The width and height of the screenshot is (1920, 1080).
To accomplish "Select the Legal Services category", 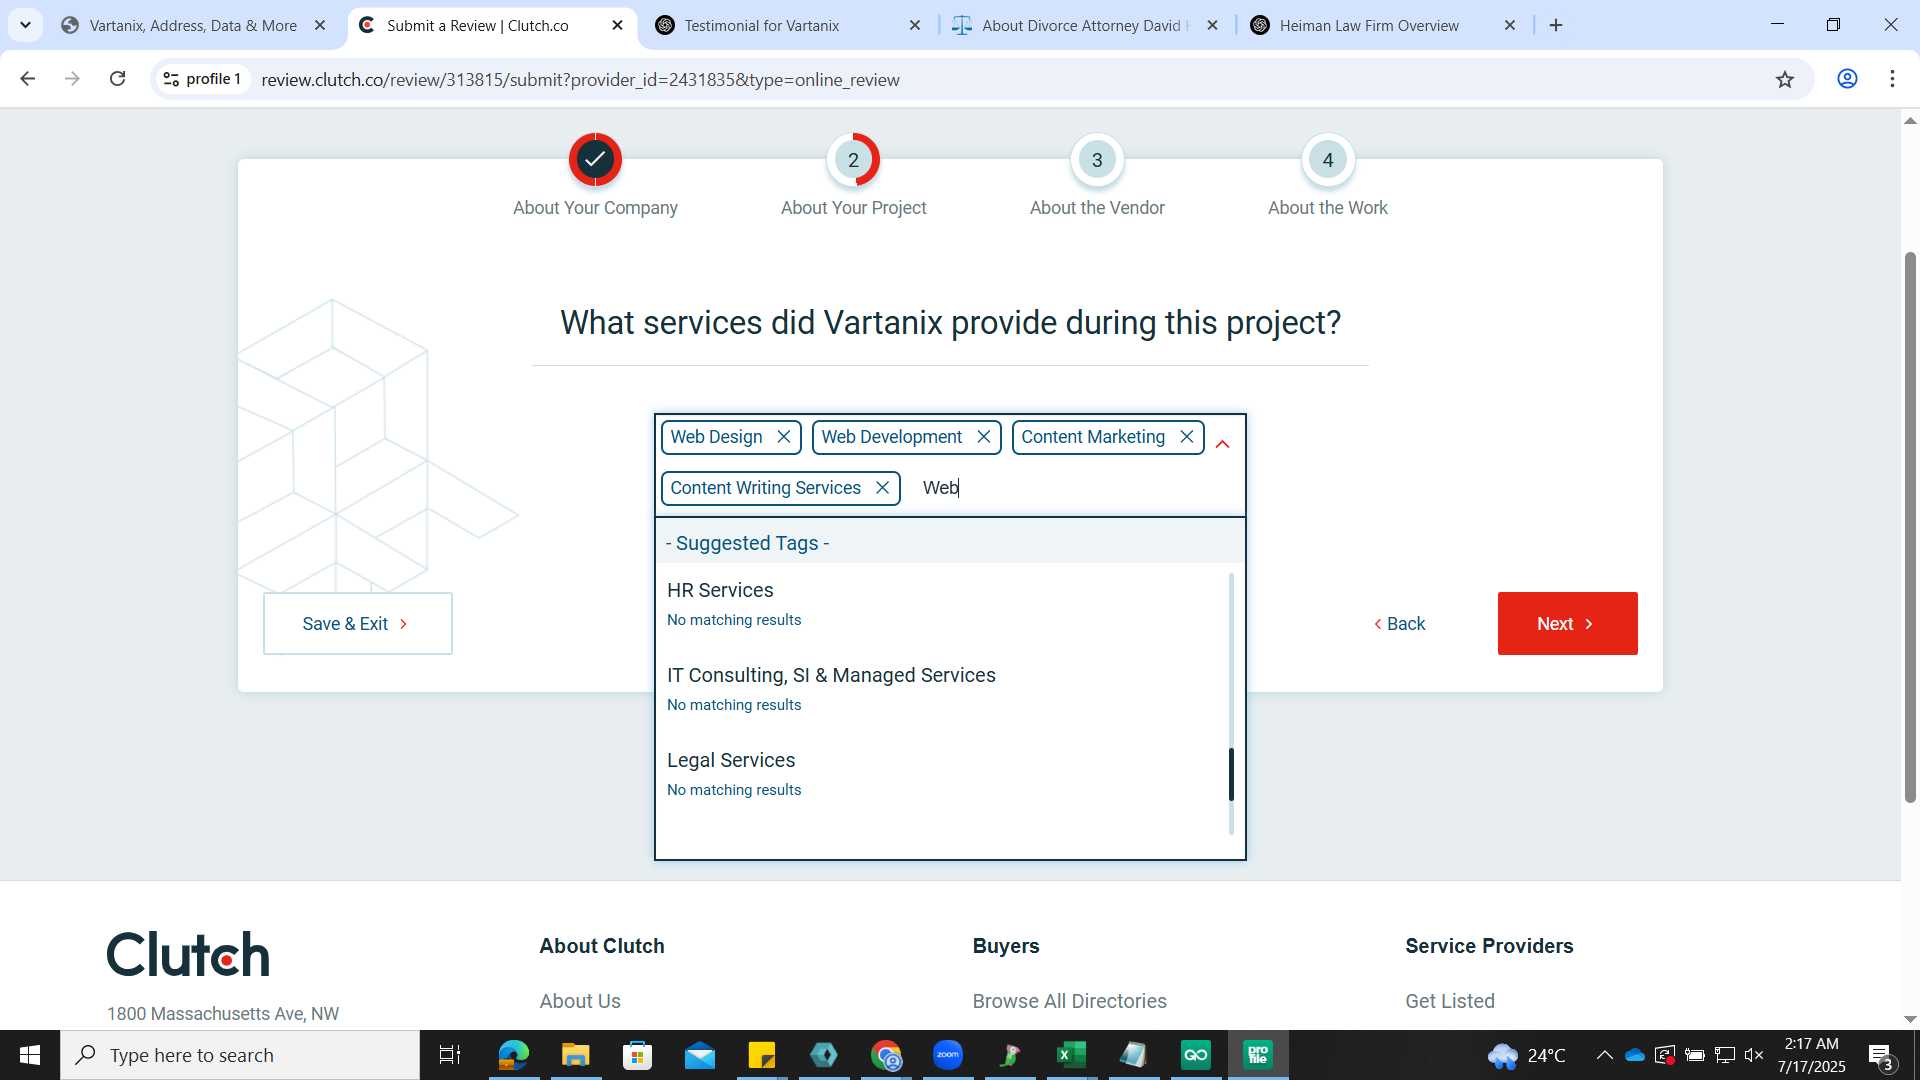I will click(731, 760).
